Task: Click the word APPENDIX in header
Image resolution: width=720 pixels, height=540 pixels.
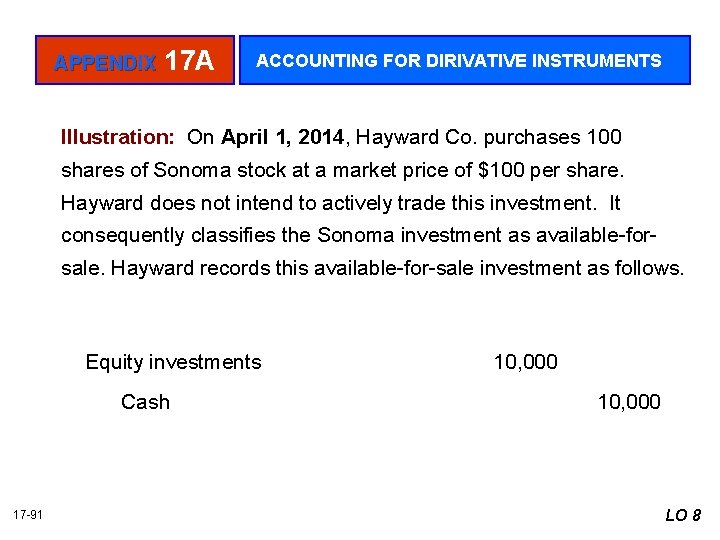Action: 105,63
